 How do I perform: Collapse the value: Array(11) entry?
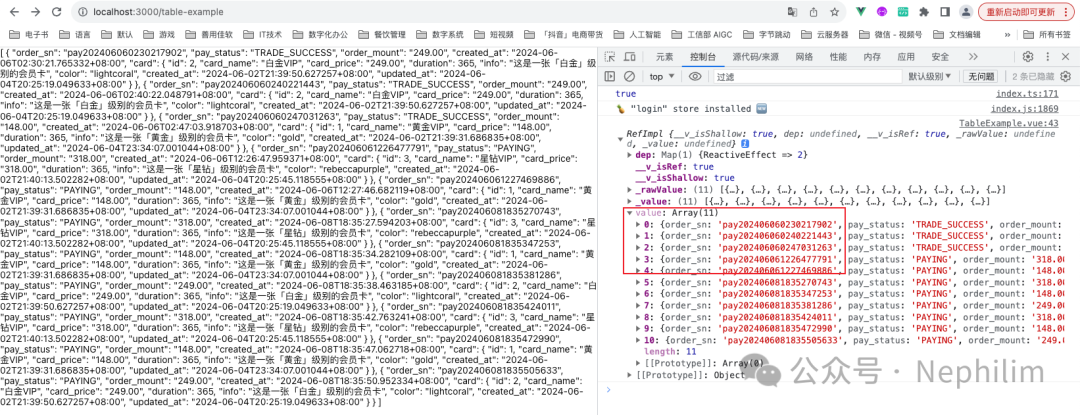[x=629, y=213]
